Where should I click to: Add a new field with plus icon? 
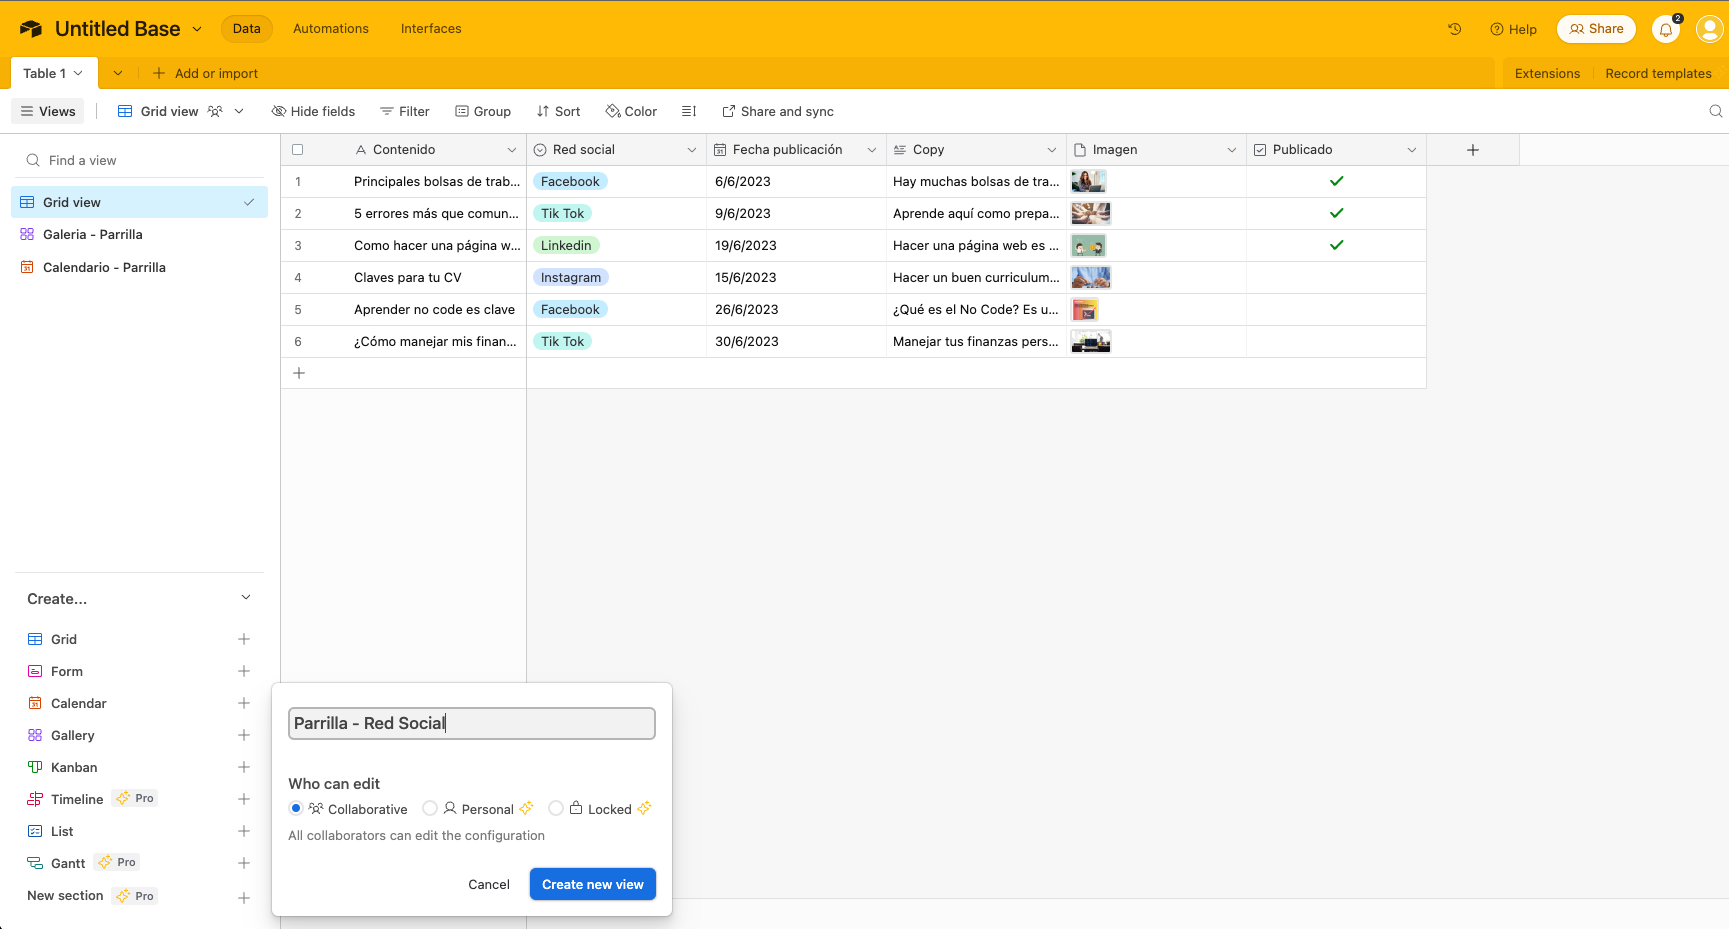pos(1472,150)
